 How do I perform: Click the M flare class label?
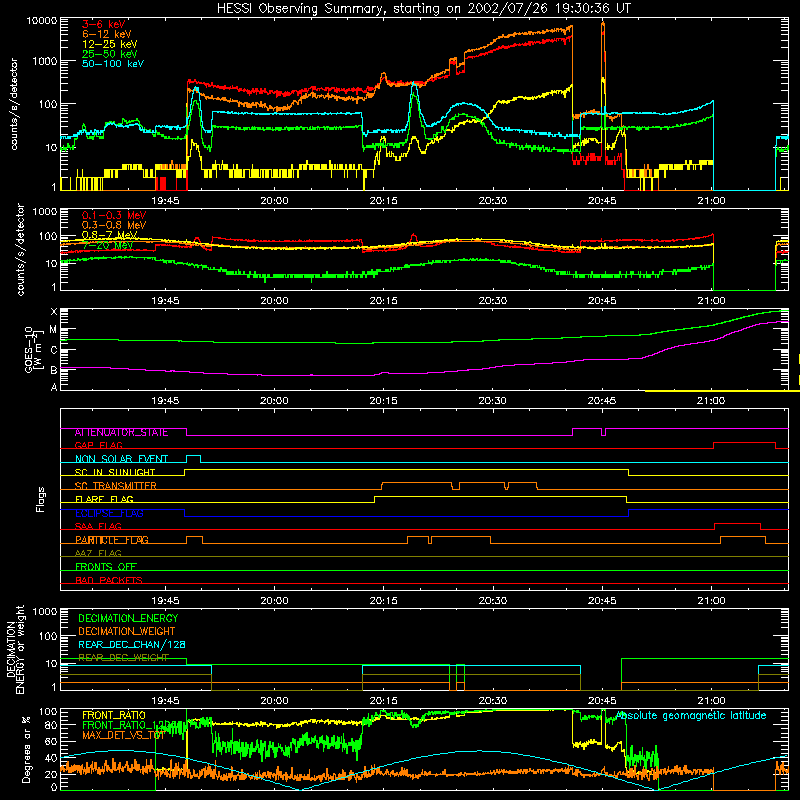[x=53, y=330]
